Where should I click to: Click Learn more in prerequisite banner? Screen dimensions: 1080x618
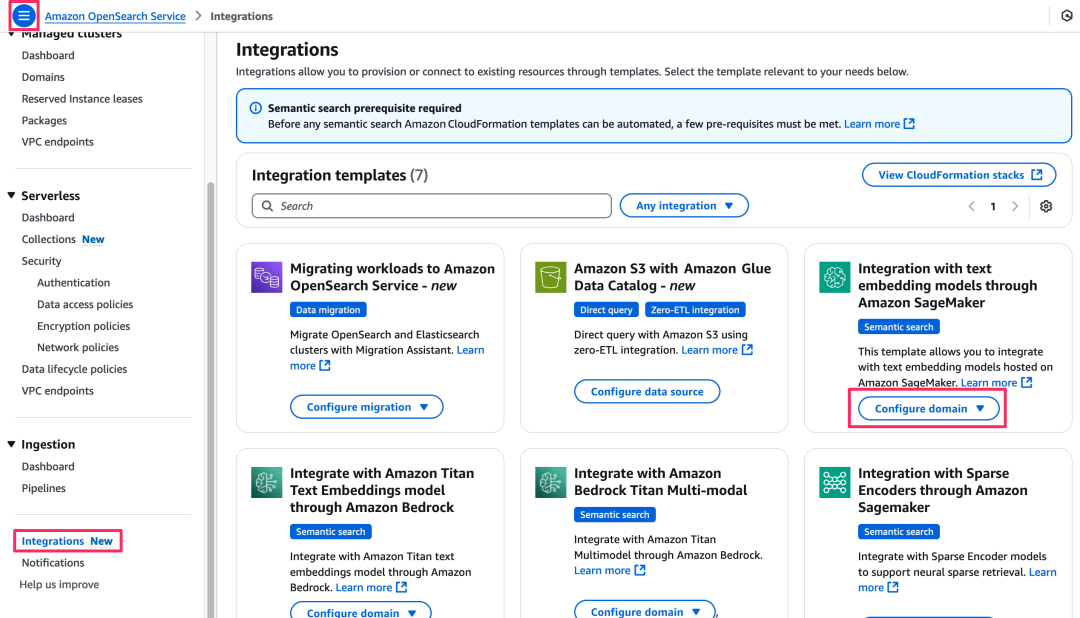point(879,124)
